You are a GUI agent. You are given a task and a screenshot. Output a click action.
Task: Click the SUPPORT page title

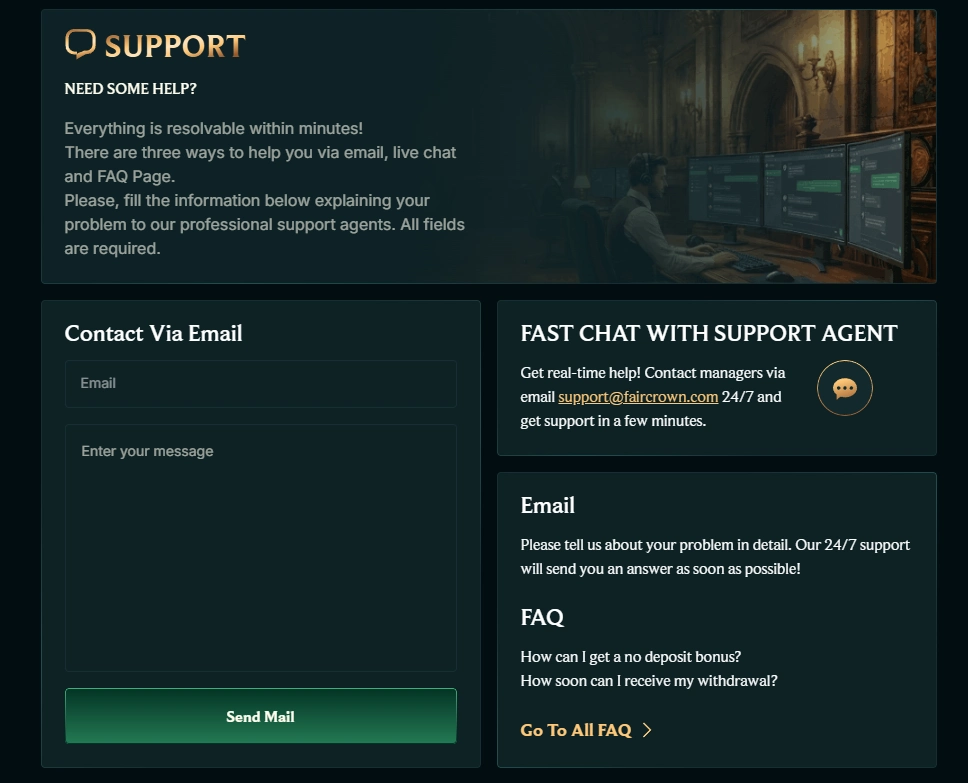tap(174, 46)
